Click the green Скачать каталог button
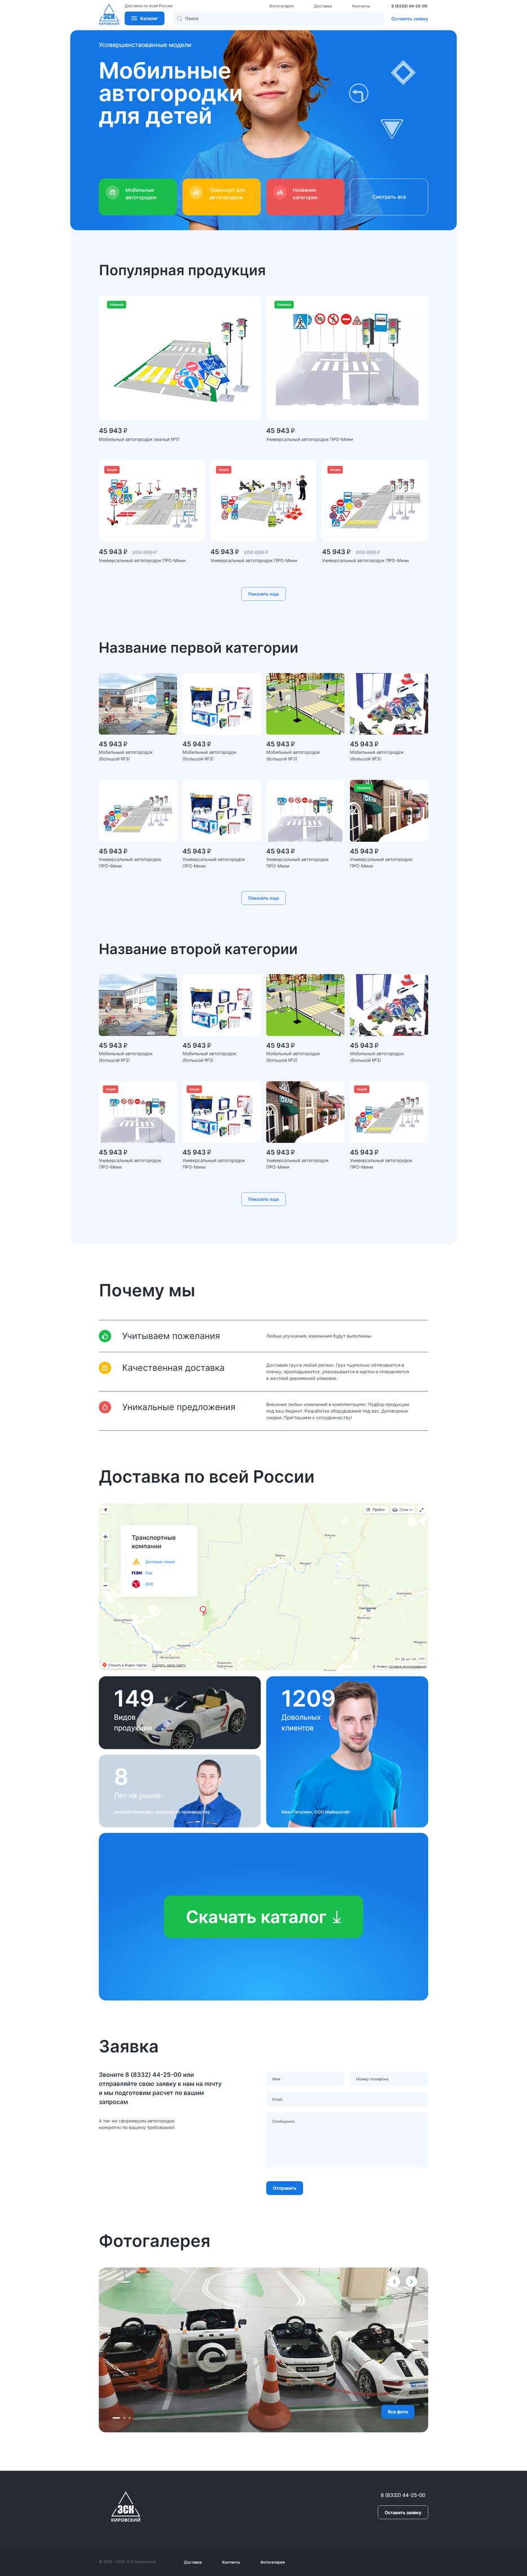The image size is (527, 2576). click(x=263, y=1917)
